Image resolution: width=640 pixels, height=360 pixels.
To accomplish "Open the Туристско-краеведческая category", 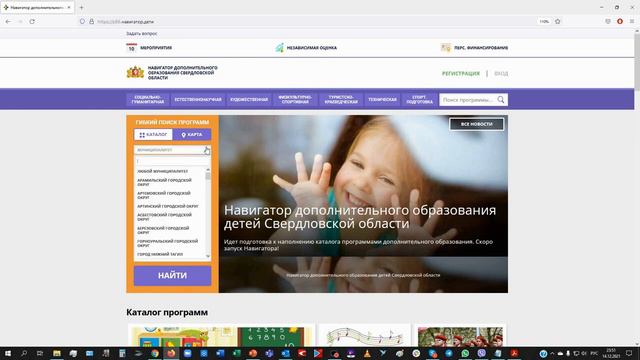I will [341, 100].
